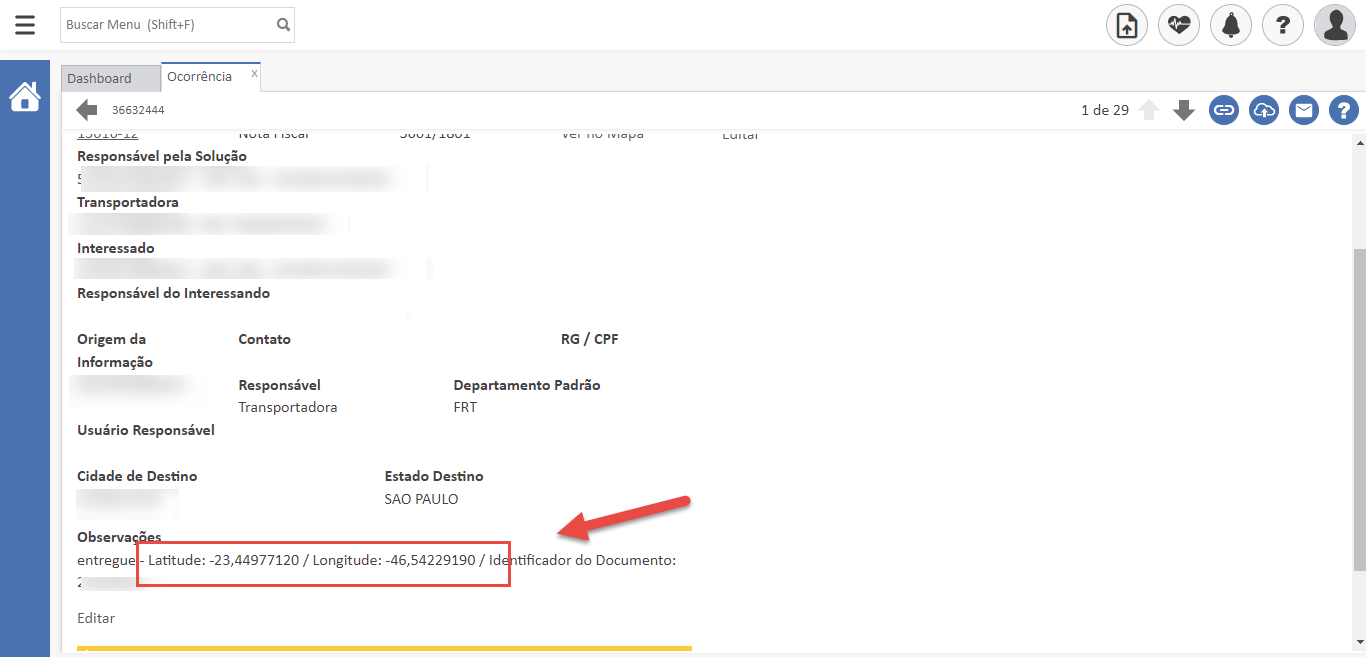Send email via blue envelope icon

pos(1304,110)
